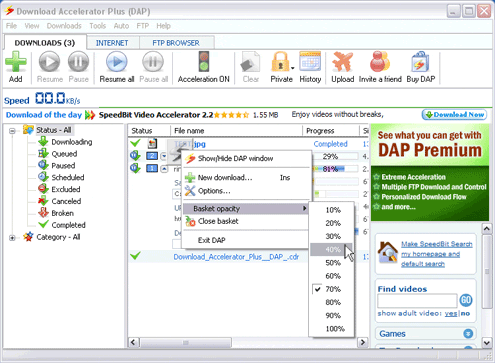Open the Auto menu
Screen dimensions: 495x363
121,26
